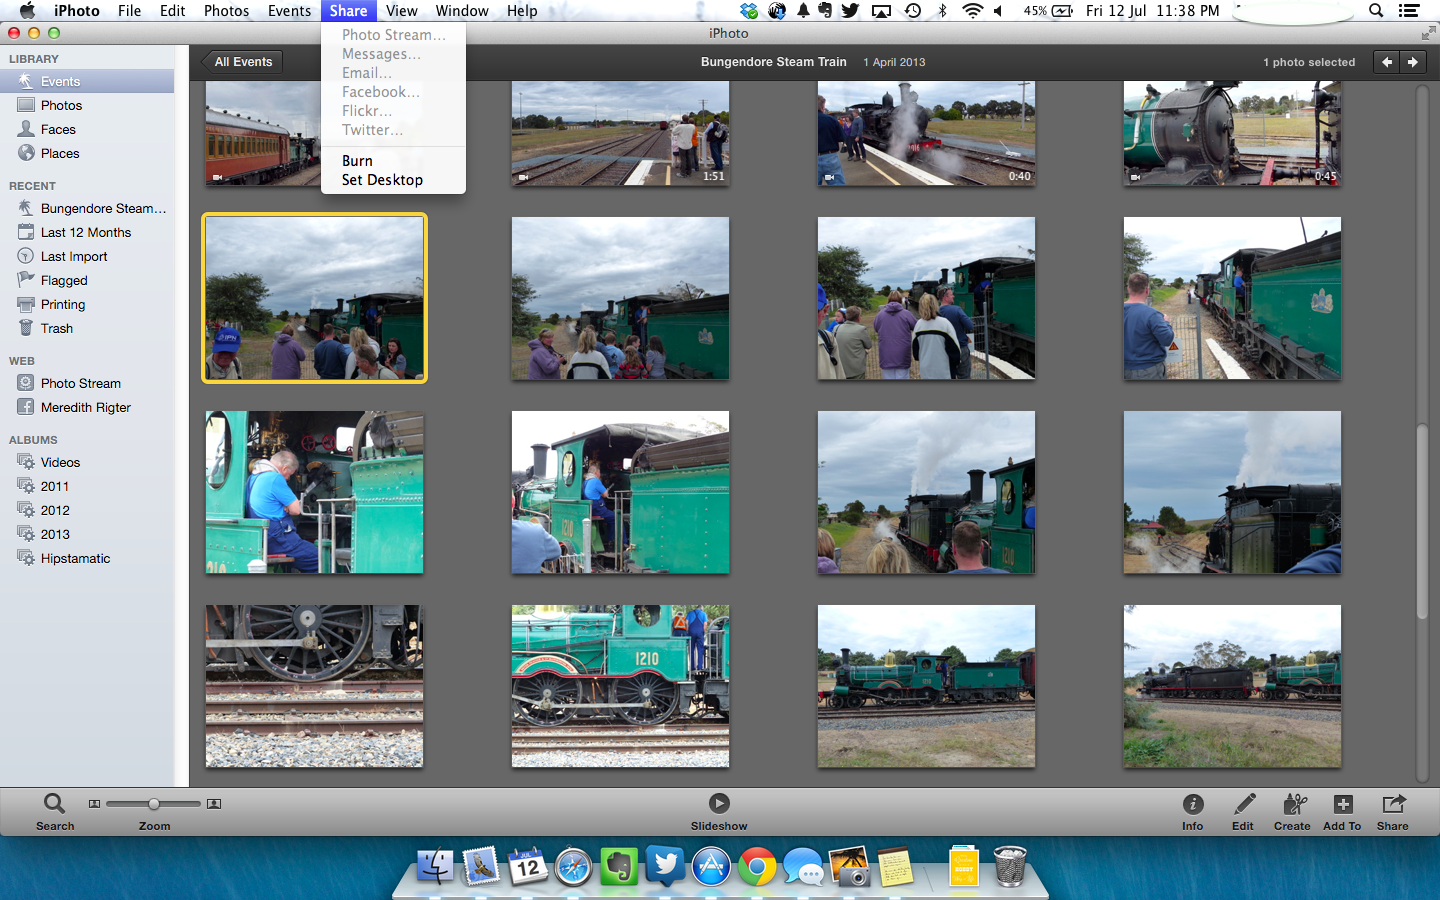The width and height of the screenshot is (1440, 900).
Task: Start the Slideshow play button
Action: (719, 803)
